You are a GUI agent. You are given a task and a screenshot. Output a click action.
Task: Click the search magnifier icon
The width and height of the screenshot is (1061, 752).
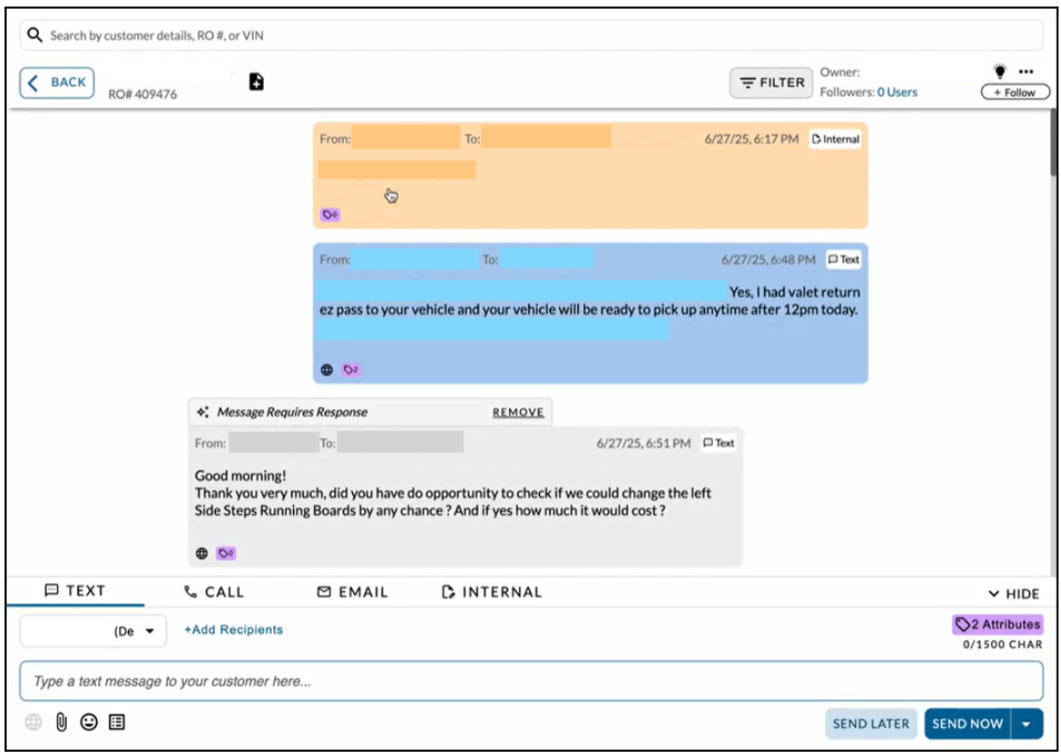tap(36, 33)
